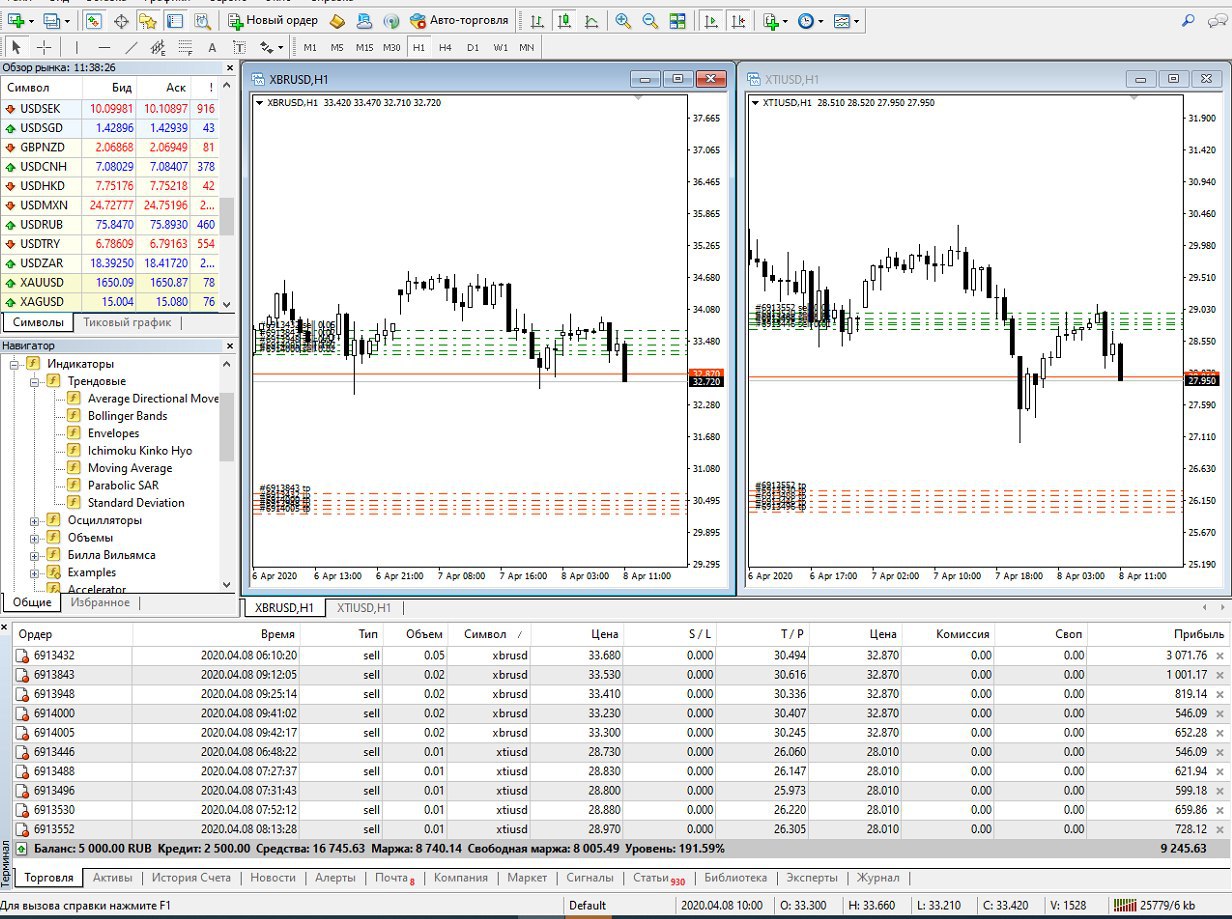This screenshot has width=1232, height=919.
Task: Close order 6913552 with its x
Action: [x=1219, y=830]
